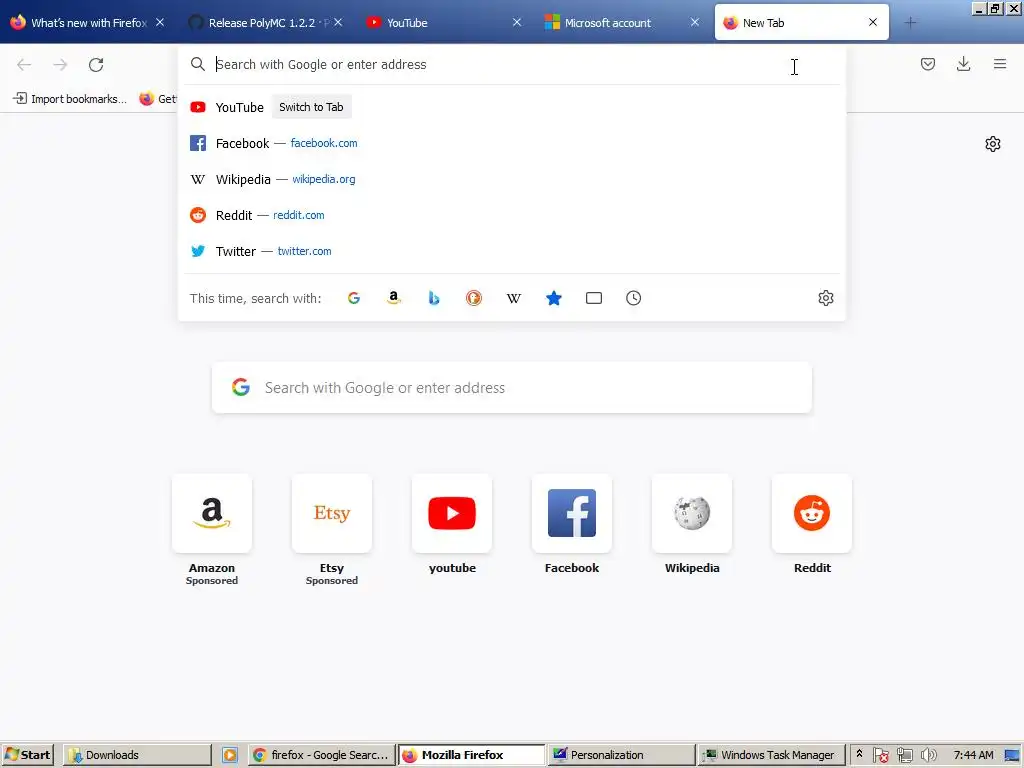This screenshot has height=768, width=1024.
Task: Open the Downloads toolbar icon
Action: (963, 64)
